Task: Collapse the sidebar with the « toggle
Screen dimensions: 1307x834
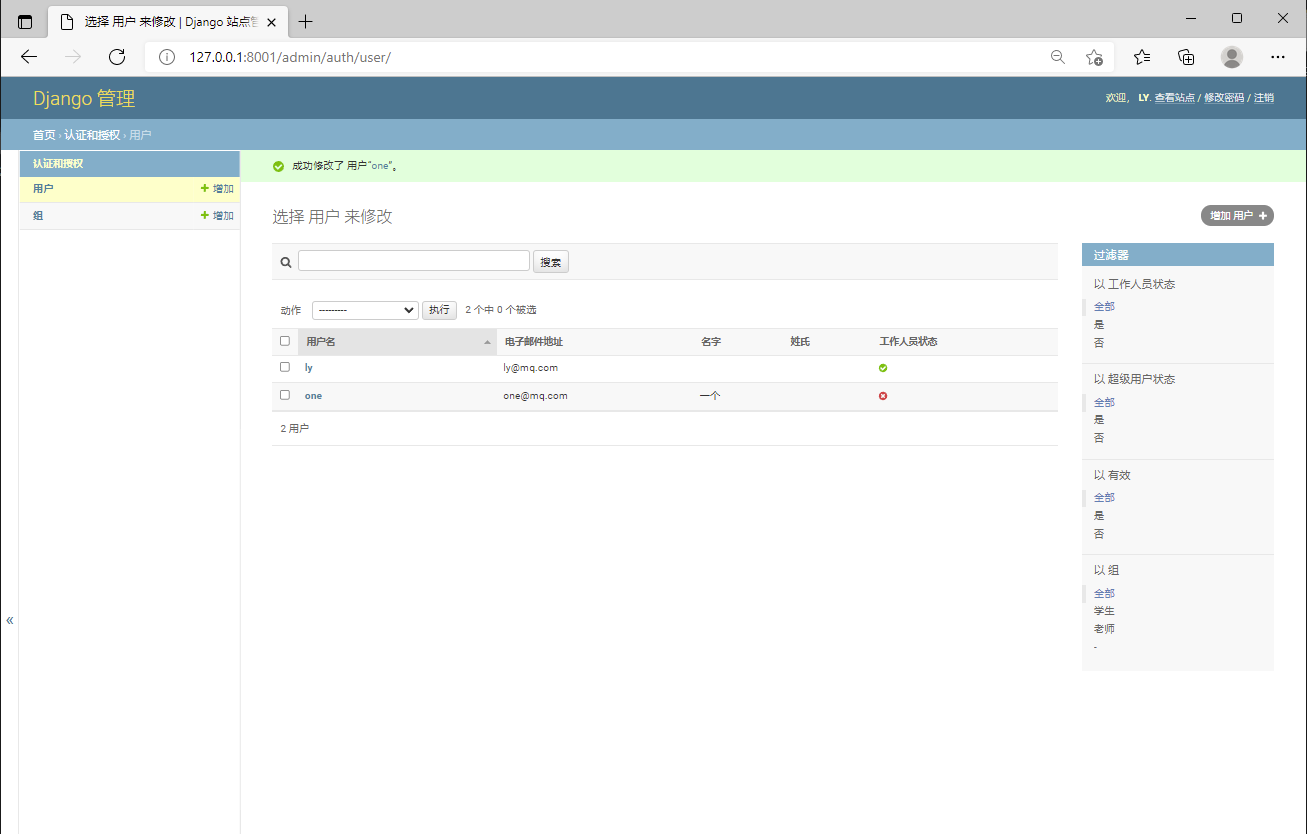Action: [10, 620]
